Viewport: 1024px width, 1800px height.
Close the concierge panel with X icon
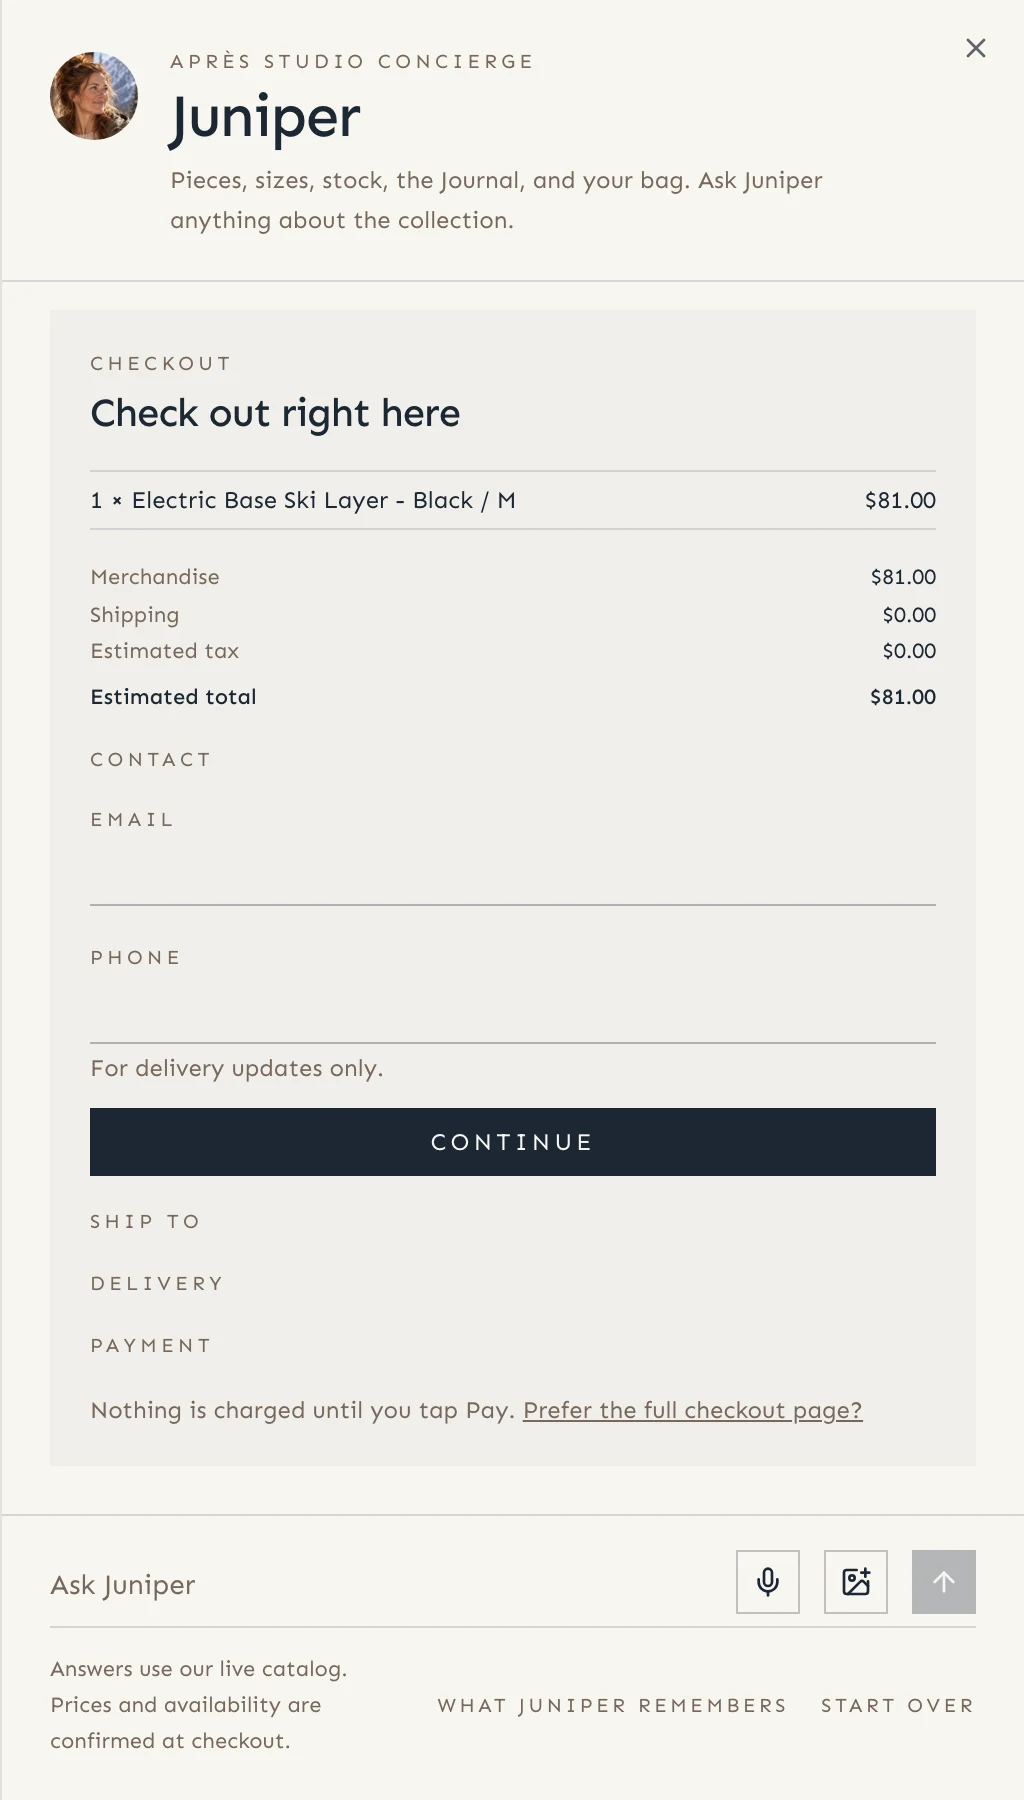point(976,48)
